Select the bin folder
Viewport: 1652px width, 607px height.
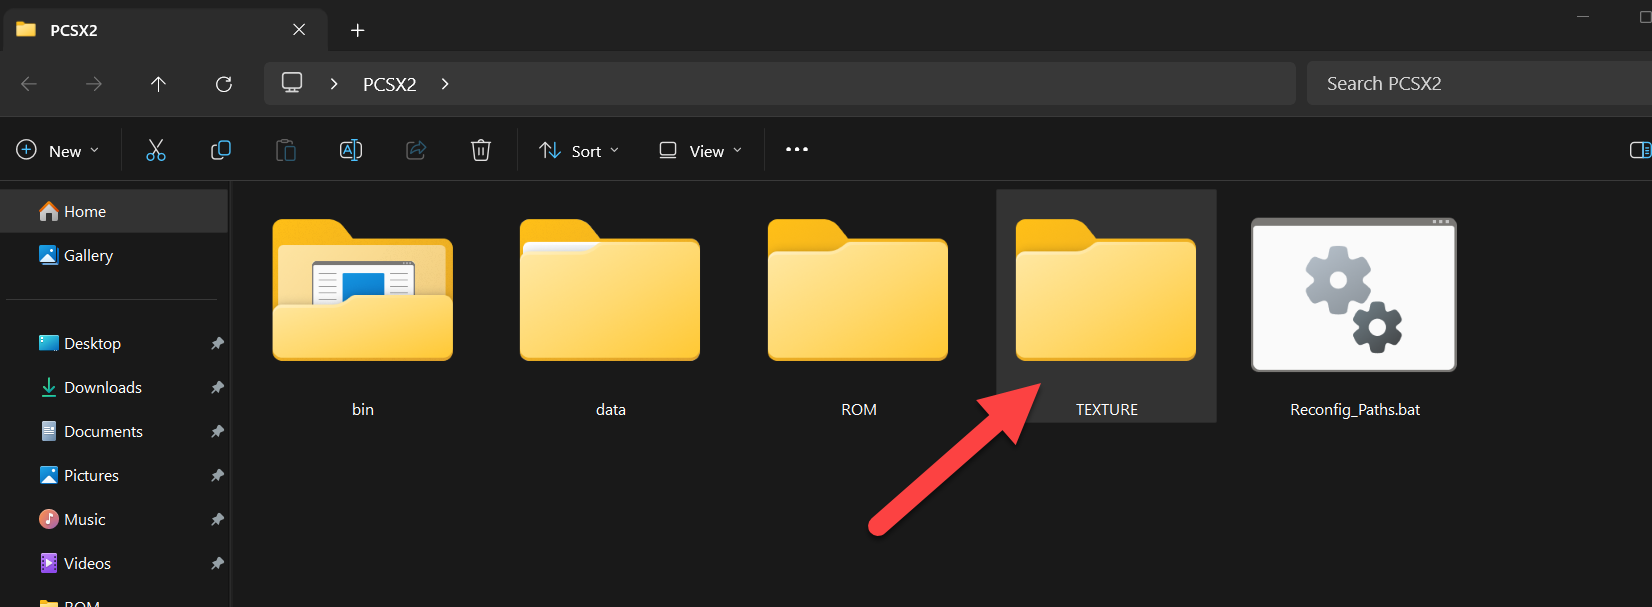[363, 306]
